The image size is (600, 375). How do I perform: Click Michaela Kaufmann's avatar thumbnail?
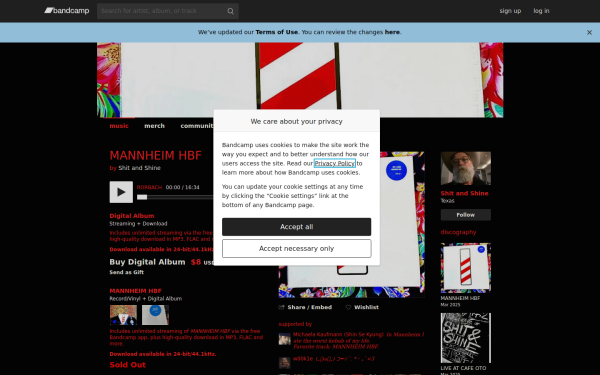click(x=284, y=339)
